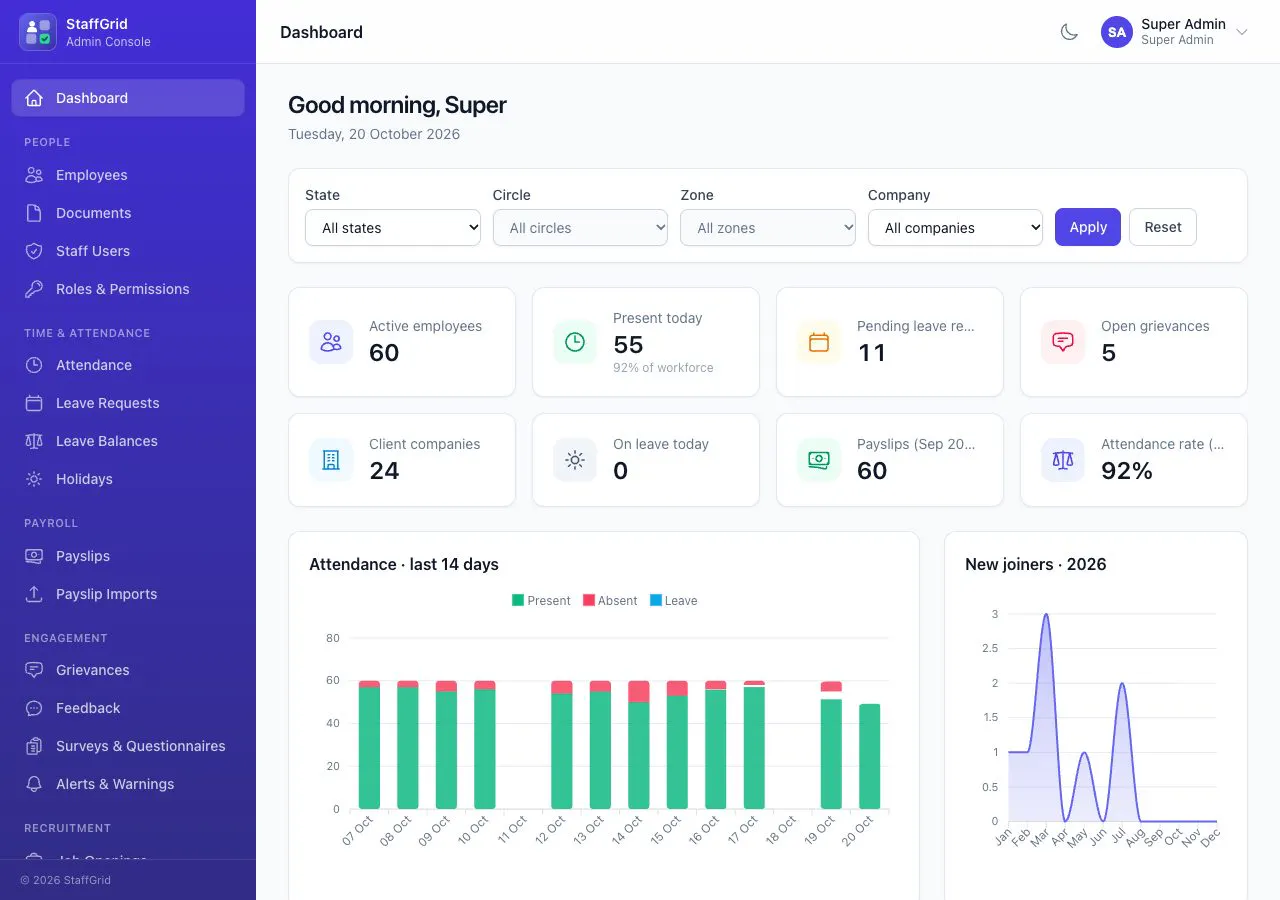Image resolution: width=1280 pixels, height=900 pixels.
Task: Click the StaffGrid logo icon
Action: tap(38, 32)
